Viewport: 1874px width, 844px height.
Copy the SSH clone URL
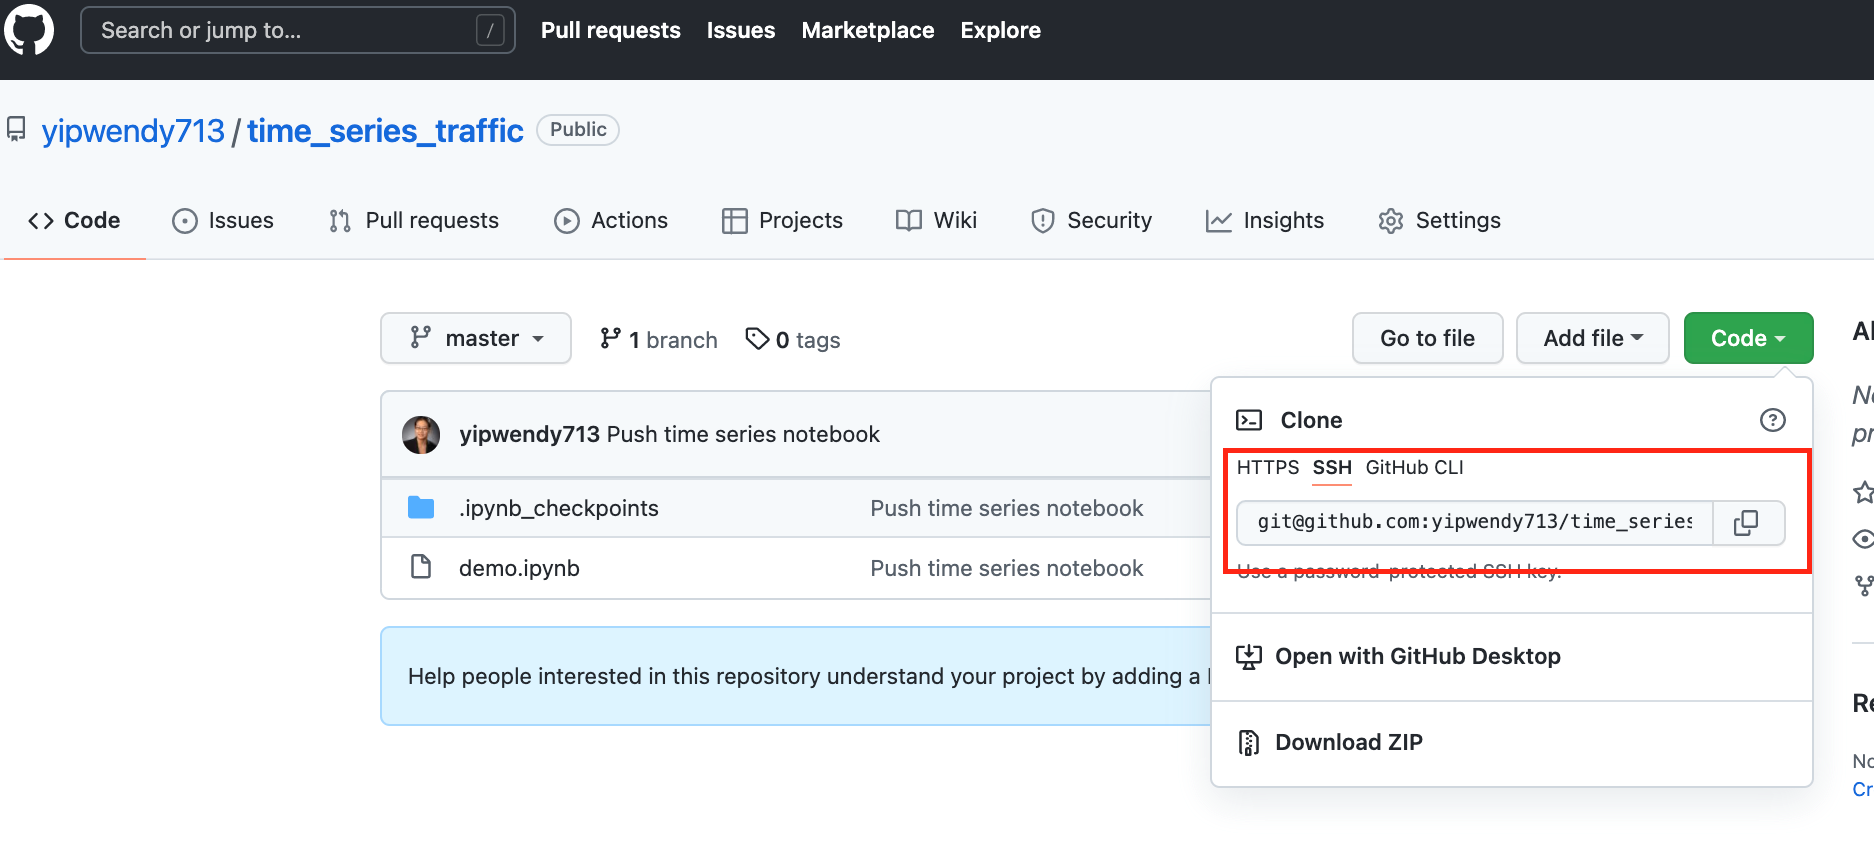click(1746, 522)
